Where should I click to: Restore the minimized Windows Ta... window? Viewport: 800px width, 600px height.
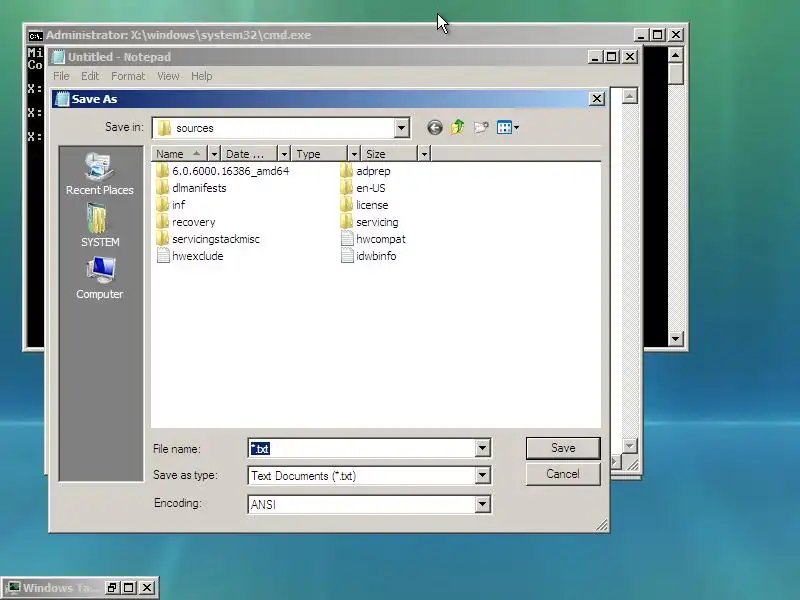[112, 588]
